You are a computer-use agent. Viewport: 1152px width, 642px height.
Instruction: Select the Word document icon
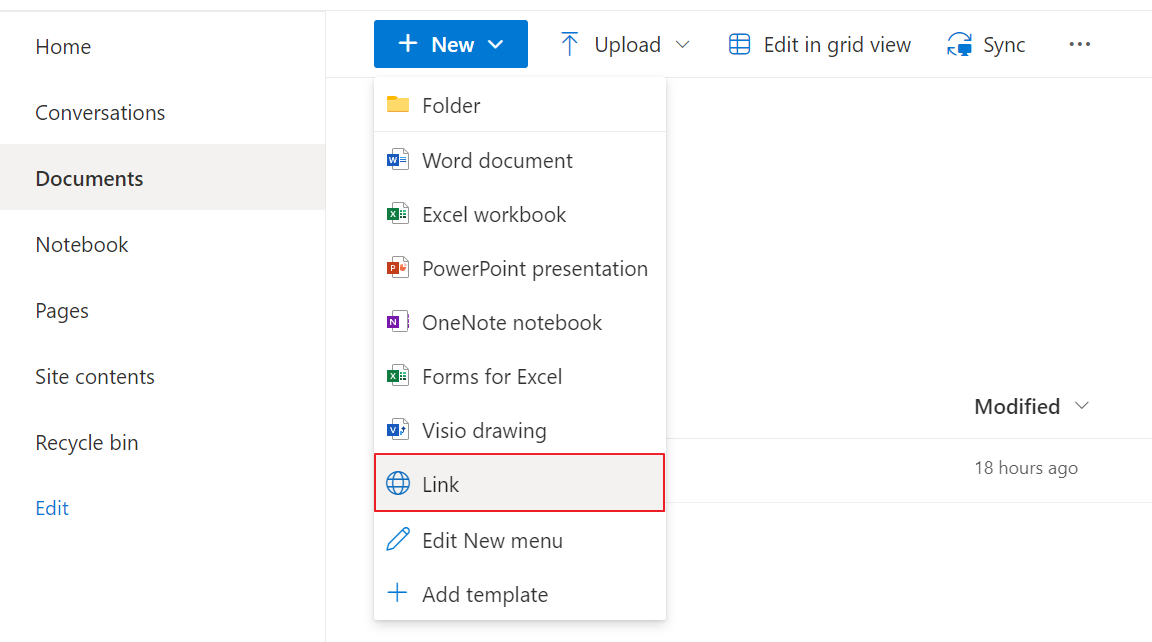coord(398,160)
